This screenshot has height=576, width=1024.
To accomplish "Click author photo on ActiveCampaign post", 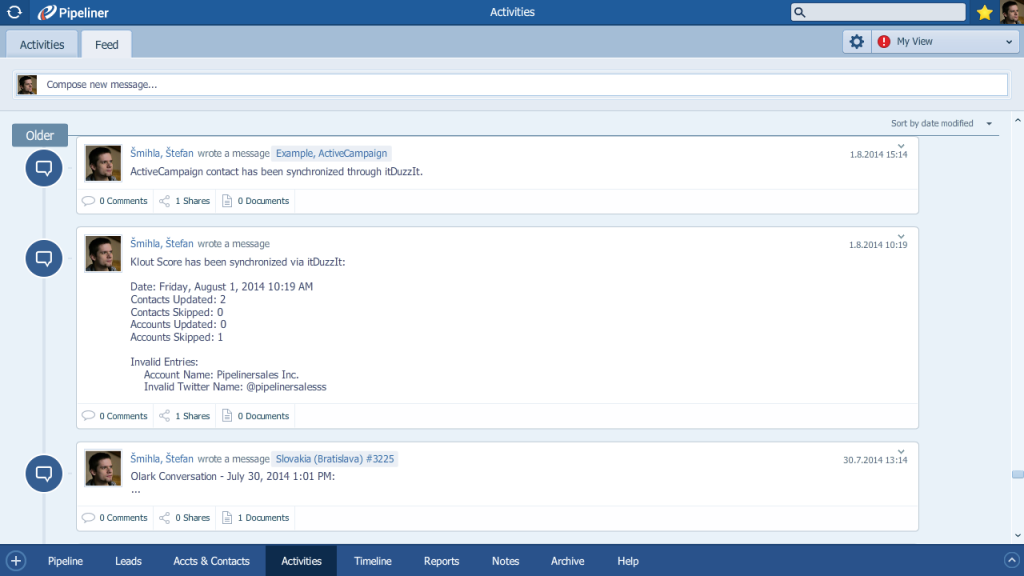I will pos(103,163).
